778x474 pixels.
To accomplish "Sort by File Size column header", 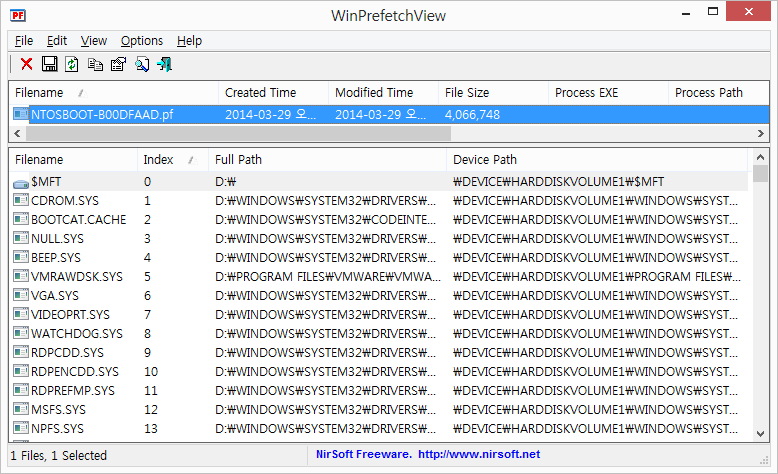I will click(x=494, y=93).
